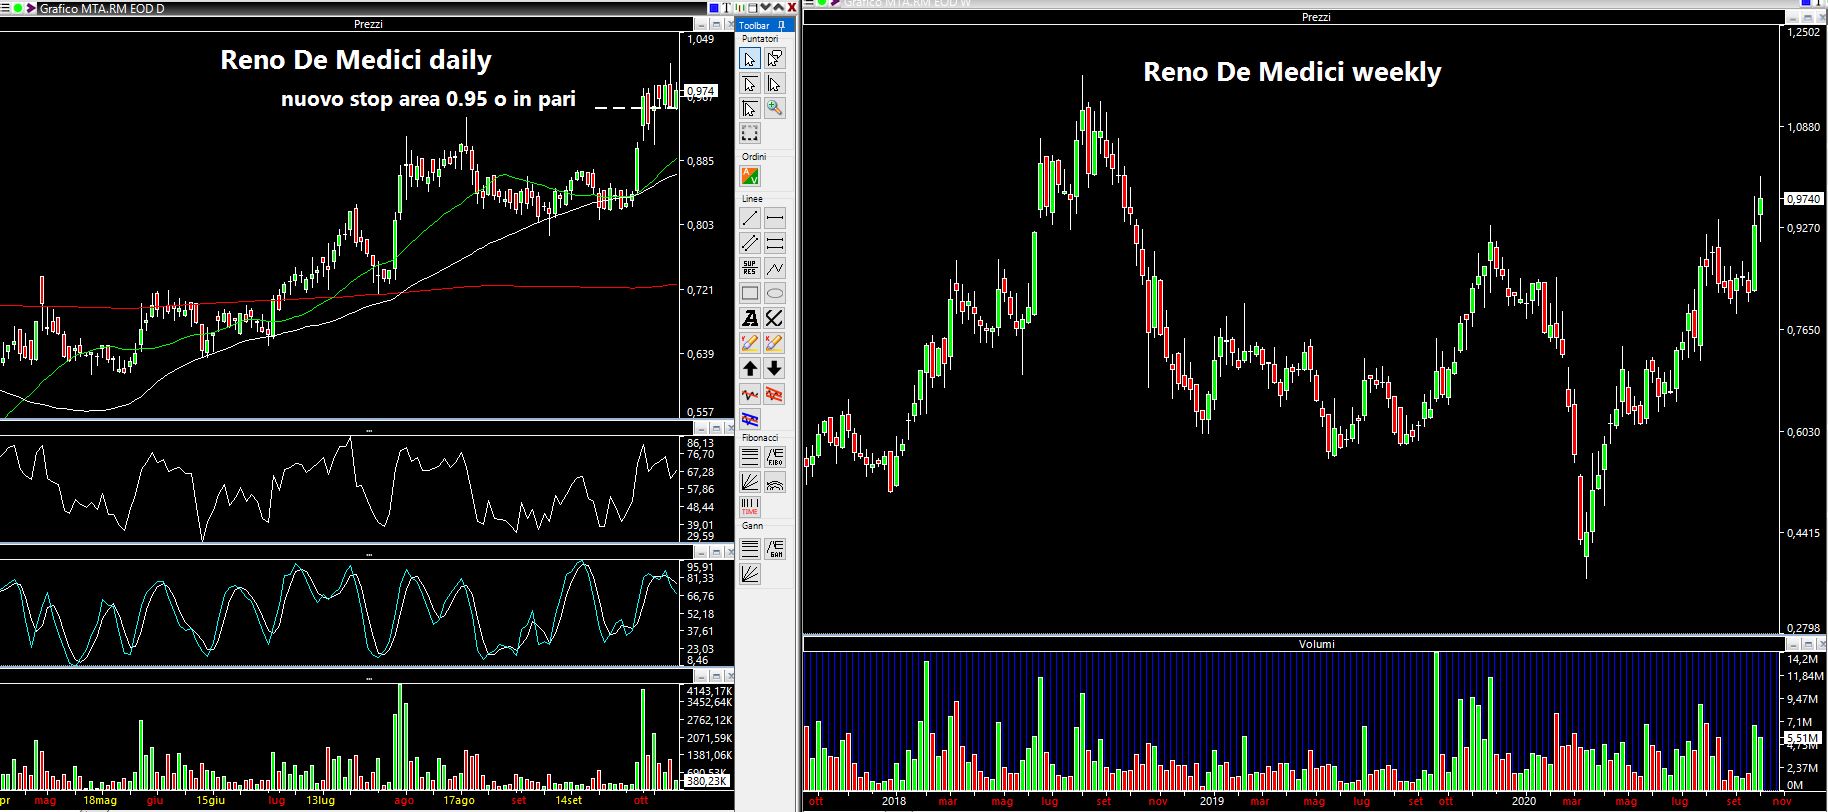
Task: Select the Gann horizontal lines tool
Action: (750, 548)
